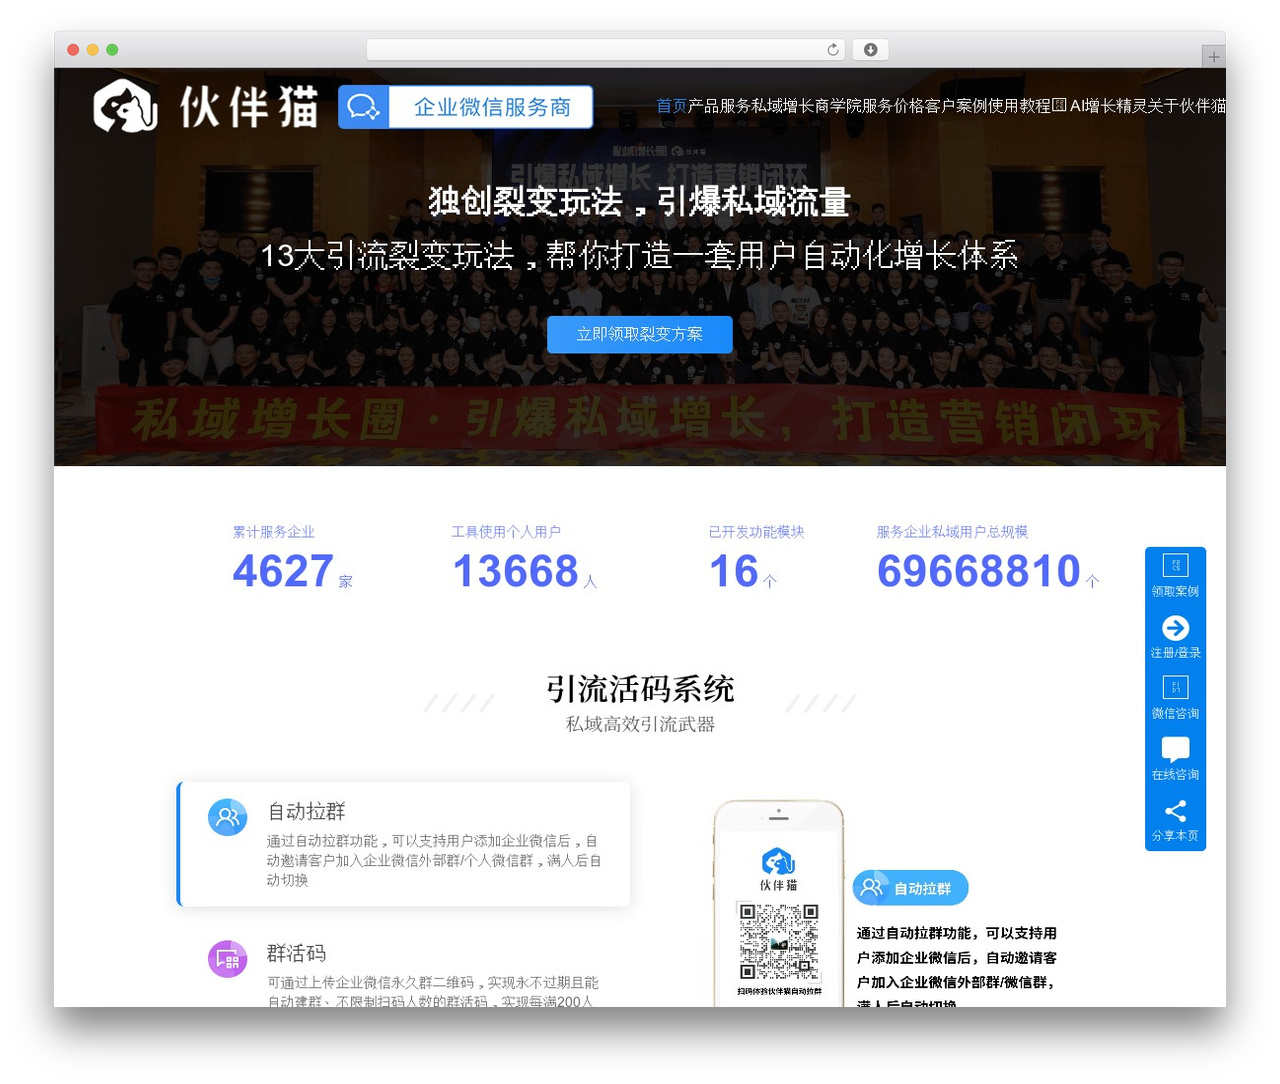The height and width of the screenshot is (1084, 1280).
Task: Click the banner headline 独创裂变玩法，引爆私域流量
Action: (x=640, y=201)
